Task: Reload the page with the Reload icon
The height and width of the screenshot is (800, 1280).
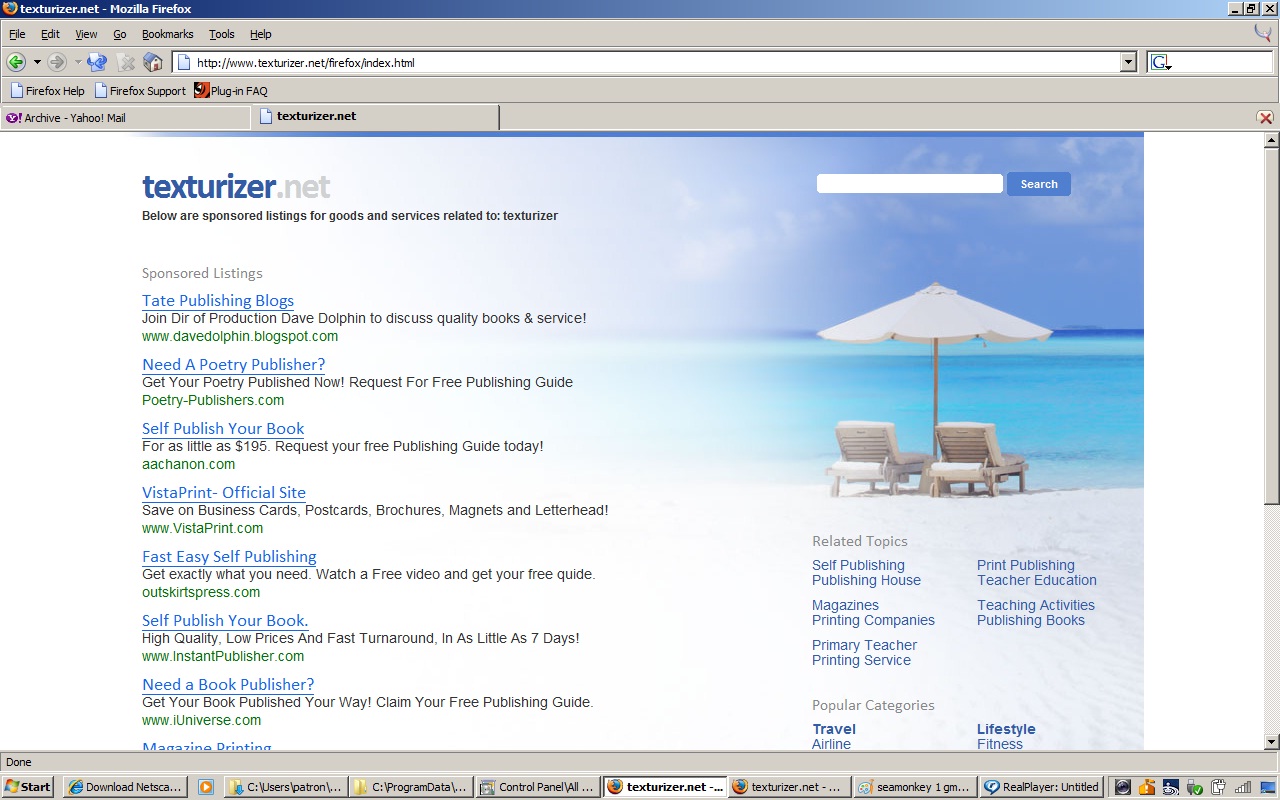Action: (x=97, y=62)
